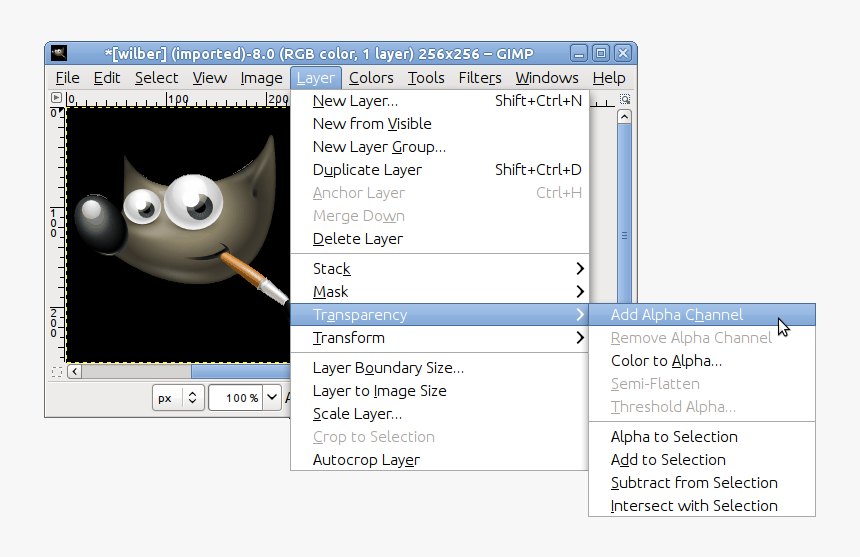Open the Help menu
Image resolution: width=860 pixels, height=557 pixels.
click(x=609, y=78)
